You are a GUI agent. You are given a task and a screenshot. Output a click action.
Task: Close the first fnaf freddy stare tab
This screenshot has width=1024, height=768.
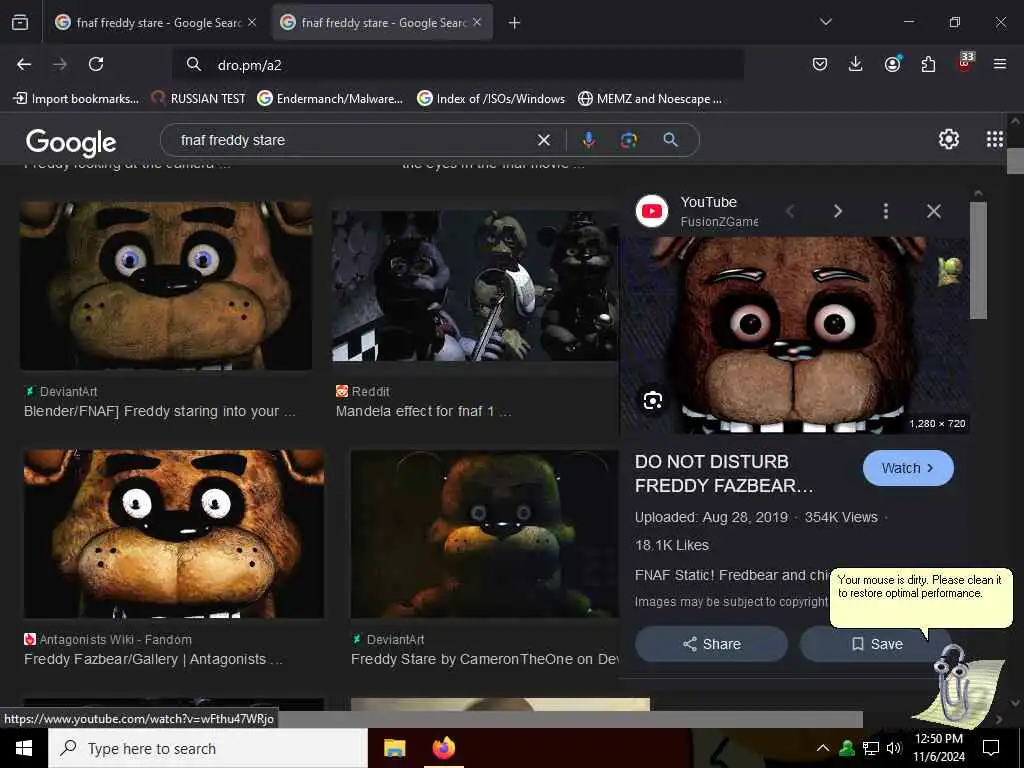pos(252,22)
